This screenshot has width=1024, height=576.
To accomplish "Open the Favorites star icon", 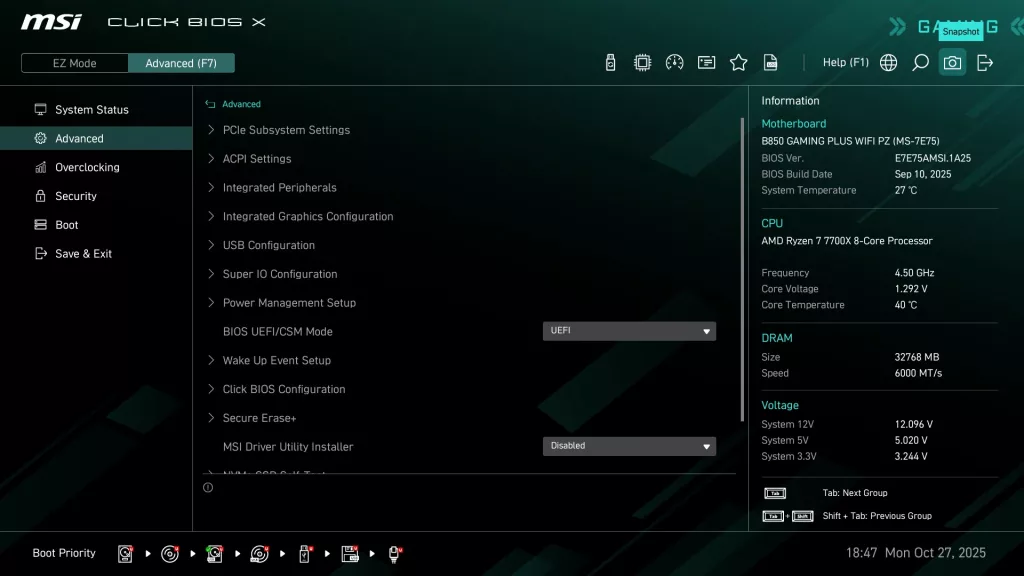I will (x=738, y=62).
